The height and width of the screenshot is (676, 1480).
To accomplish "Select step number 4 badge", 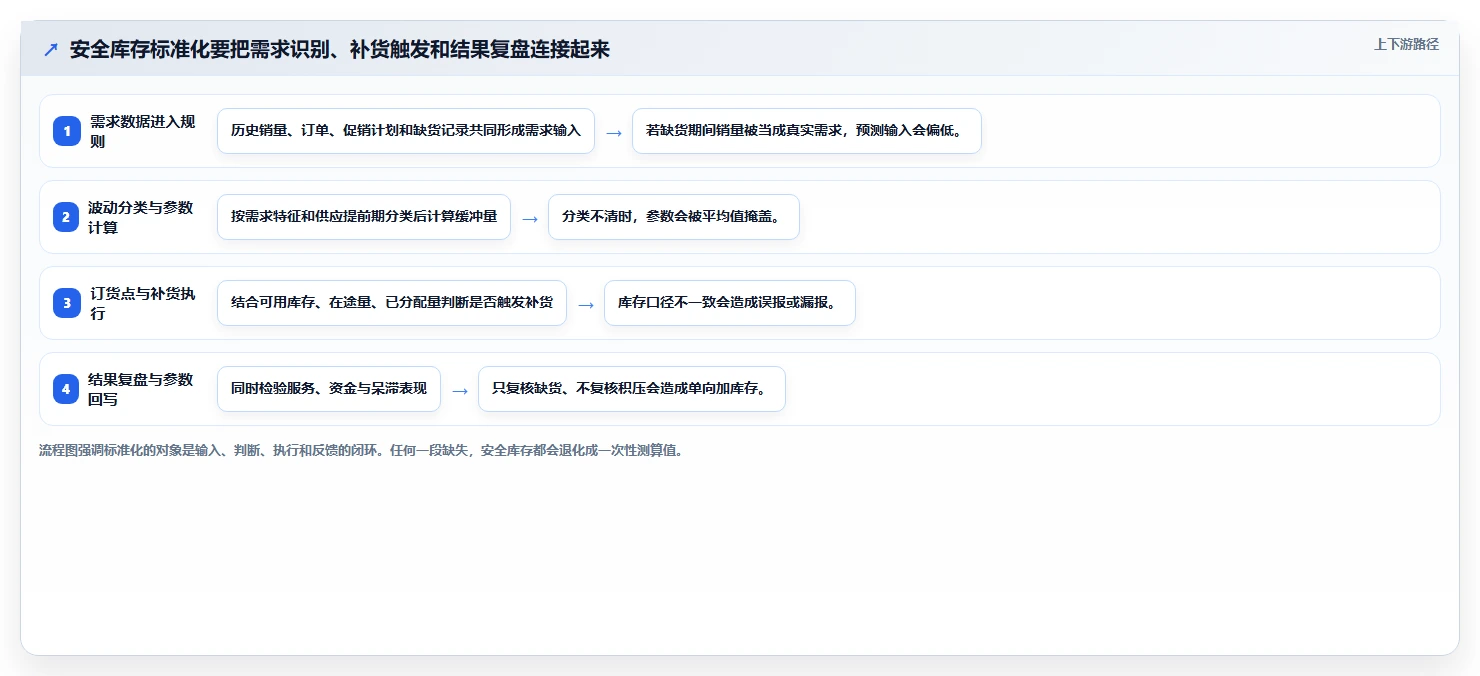I will (66, 389).
